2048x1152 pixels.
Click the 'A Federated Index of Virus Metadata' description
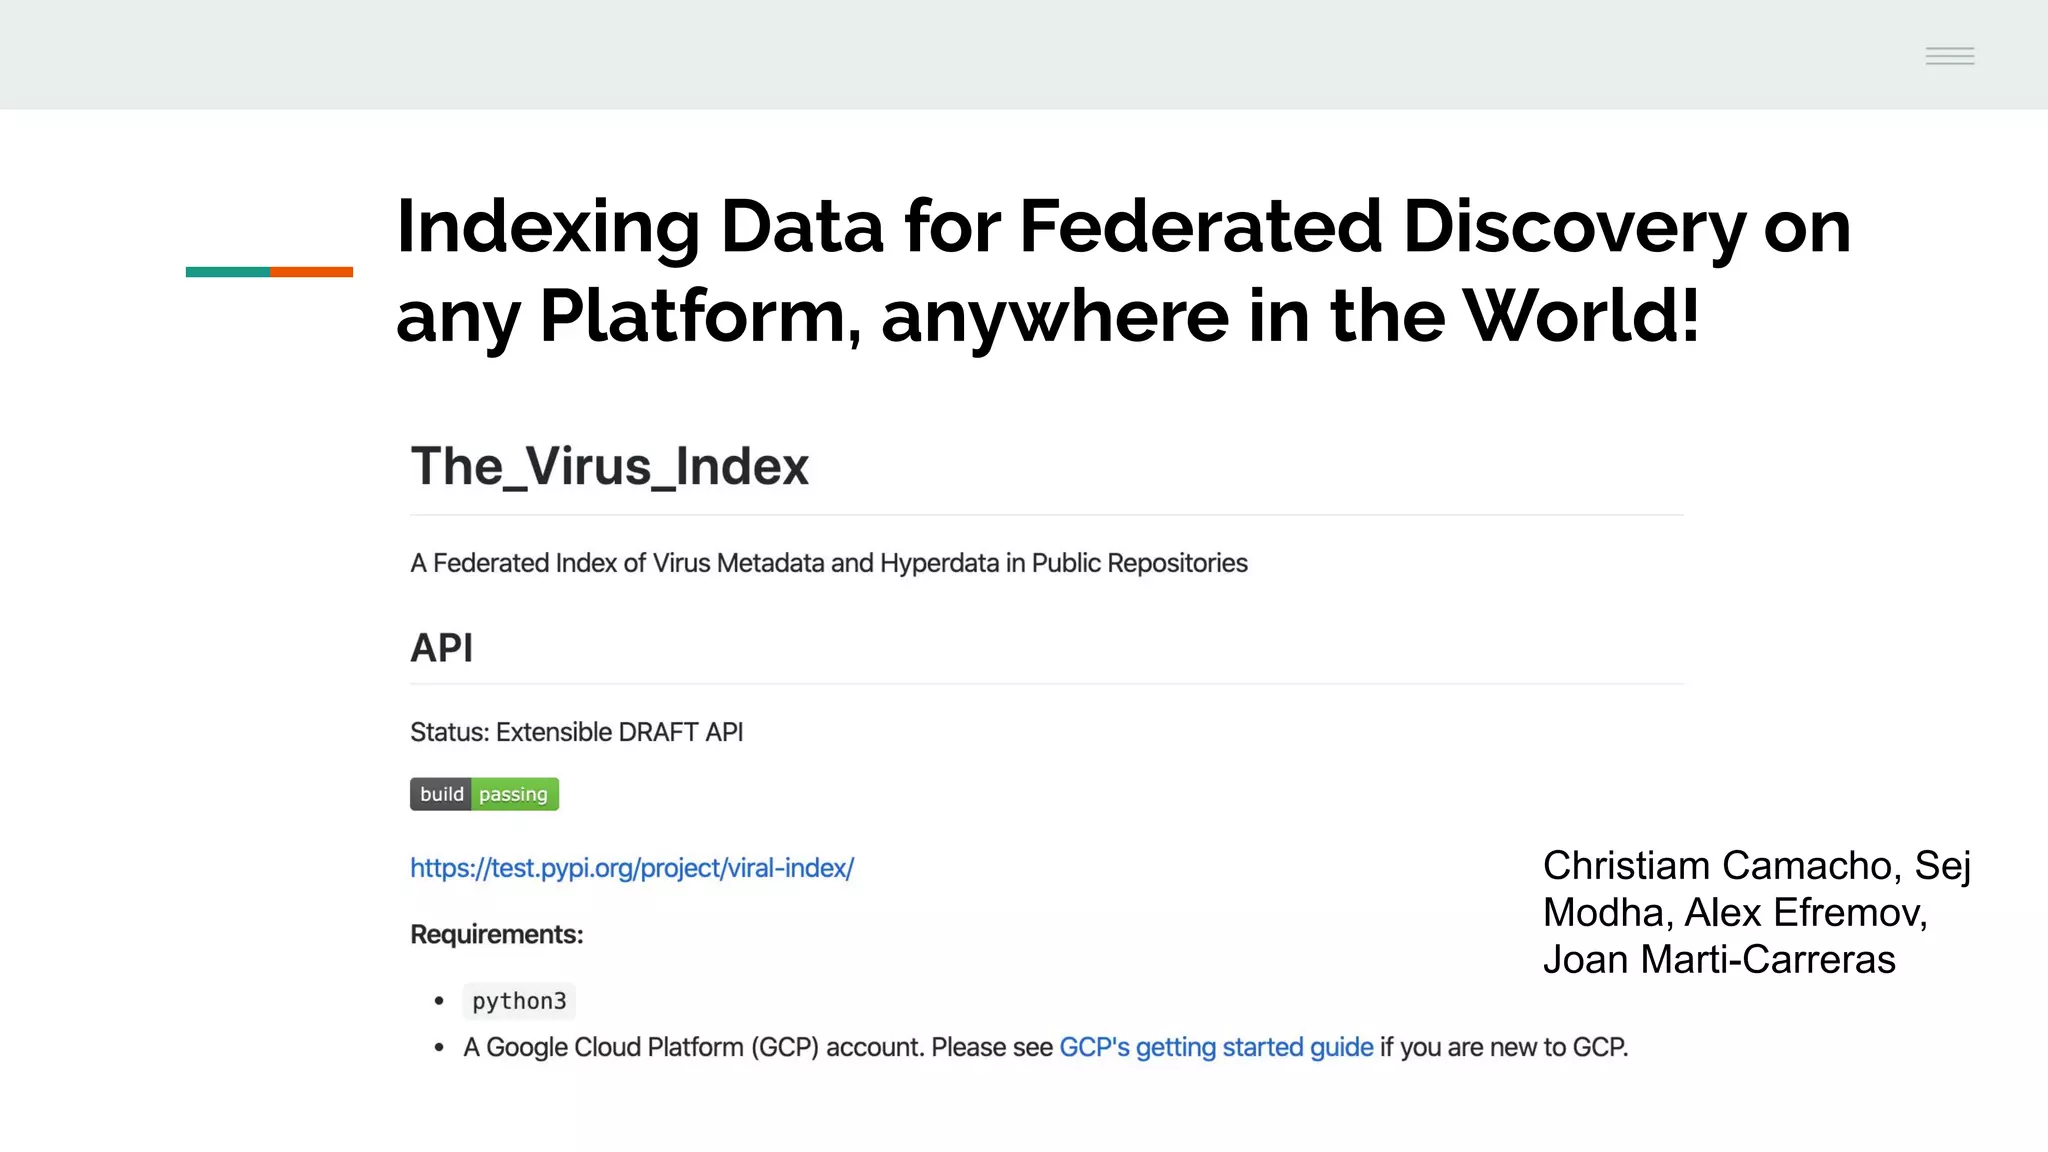pyautogui.click(x=829, y=563)
